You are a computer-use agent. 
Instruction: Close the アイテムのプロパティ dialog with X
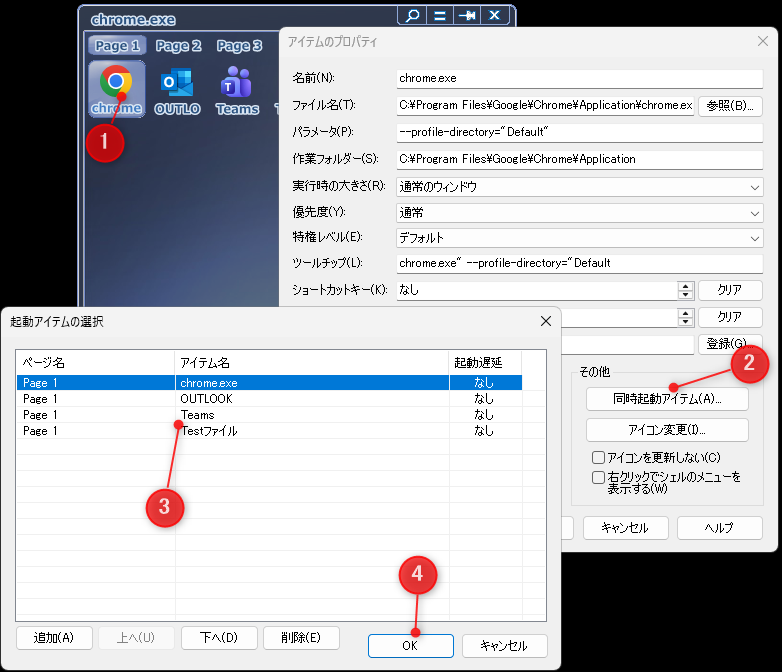(762, 41)
